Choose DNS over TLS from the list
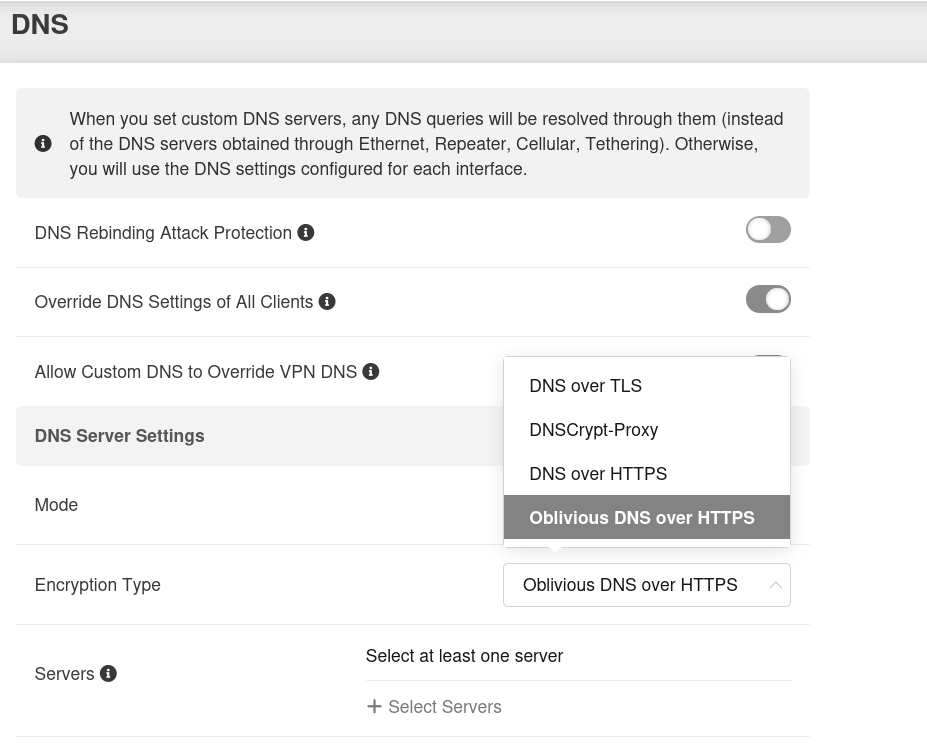The height and width of the screenshot is (751, 927). 586,386
